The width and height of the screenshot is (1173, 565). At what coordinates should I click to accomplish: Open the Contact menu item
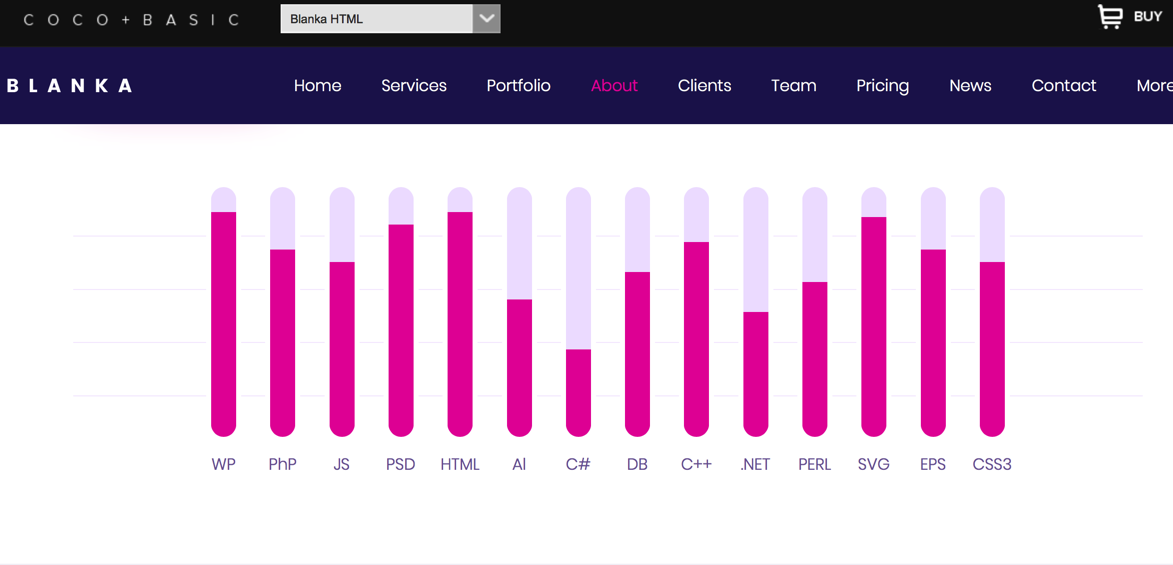(x=1064, y=85)
